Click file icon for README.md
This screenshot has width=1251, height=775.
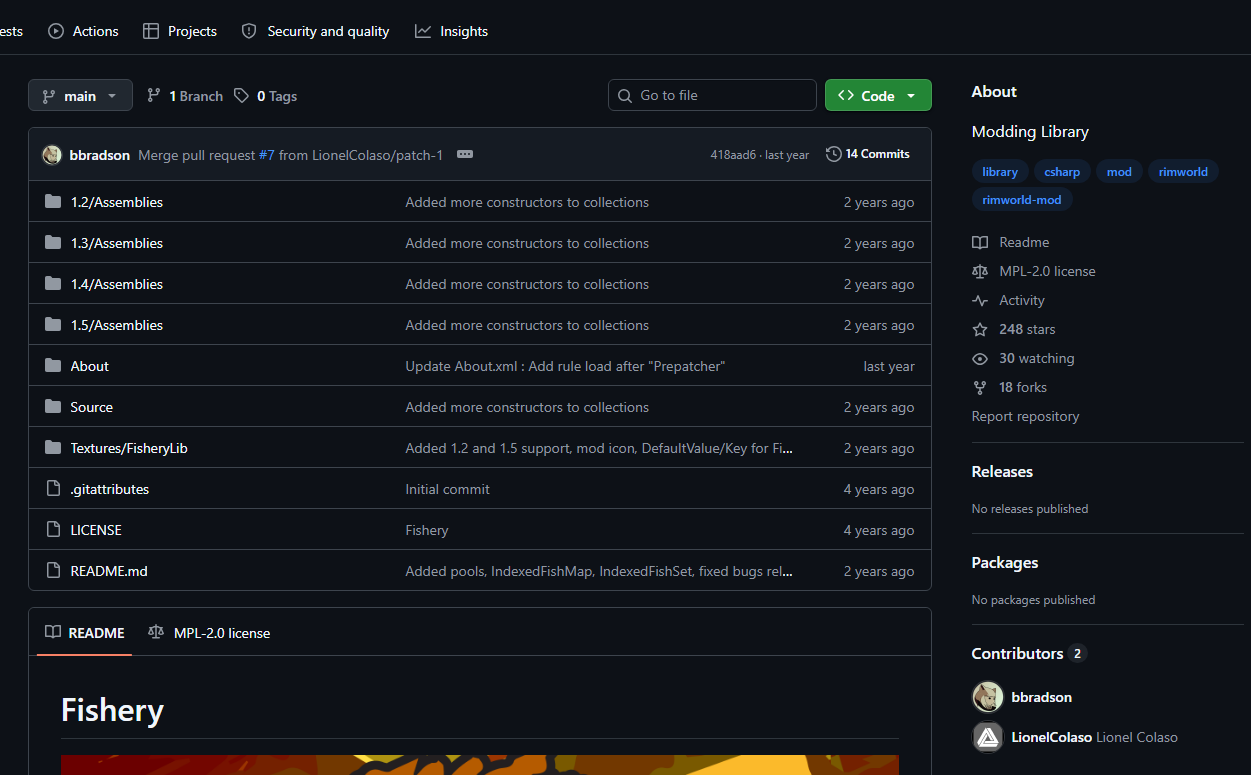pos(53,571)
